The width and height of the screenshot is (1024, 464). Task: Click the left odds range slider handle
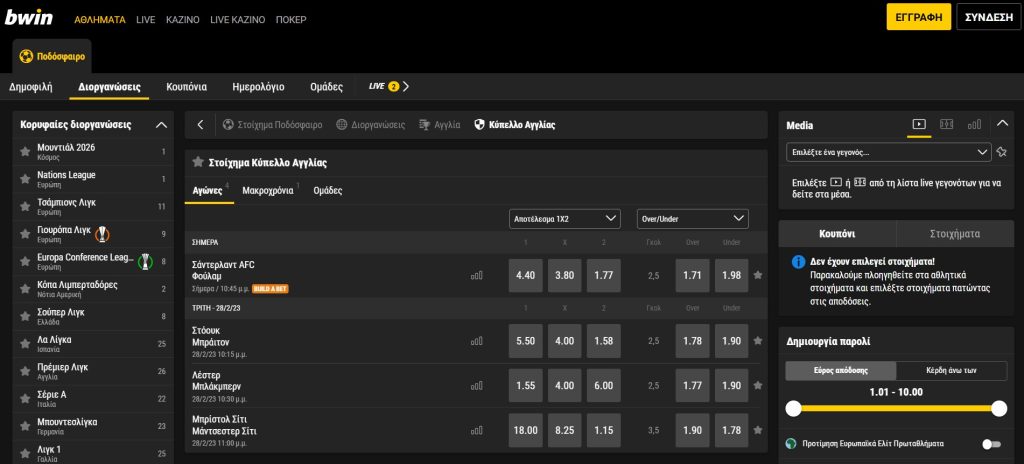[x=793, y=409]
